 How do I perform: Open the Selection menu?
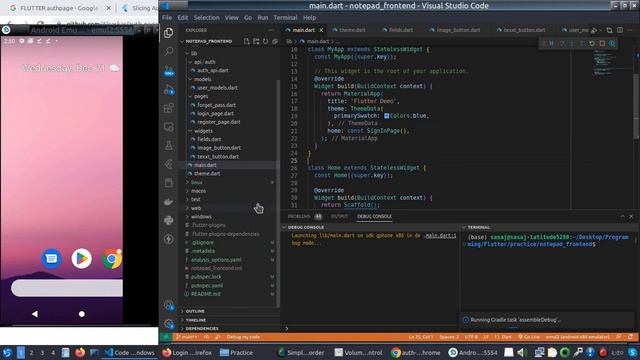tap(206, 18)
